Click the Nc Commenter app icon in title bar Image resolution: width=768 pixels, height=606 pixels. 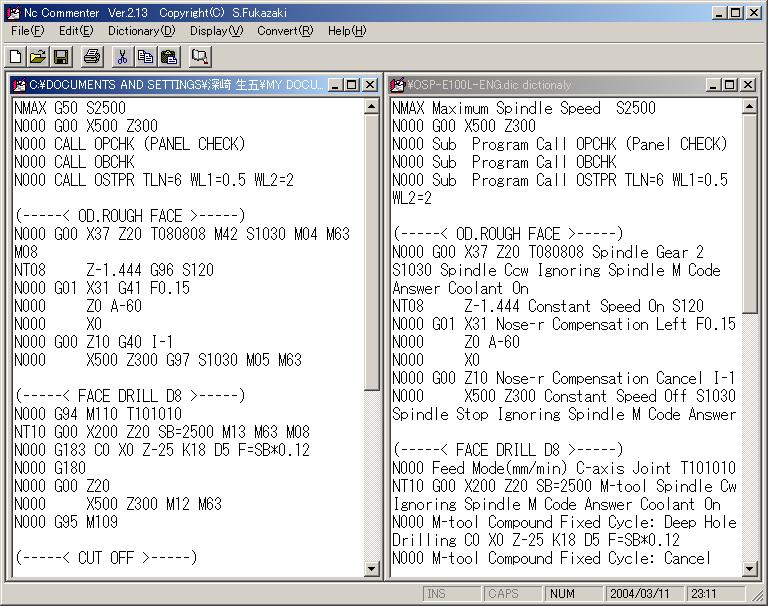(x=14, y=13)
